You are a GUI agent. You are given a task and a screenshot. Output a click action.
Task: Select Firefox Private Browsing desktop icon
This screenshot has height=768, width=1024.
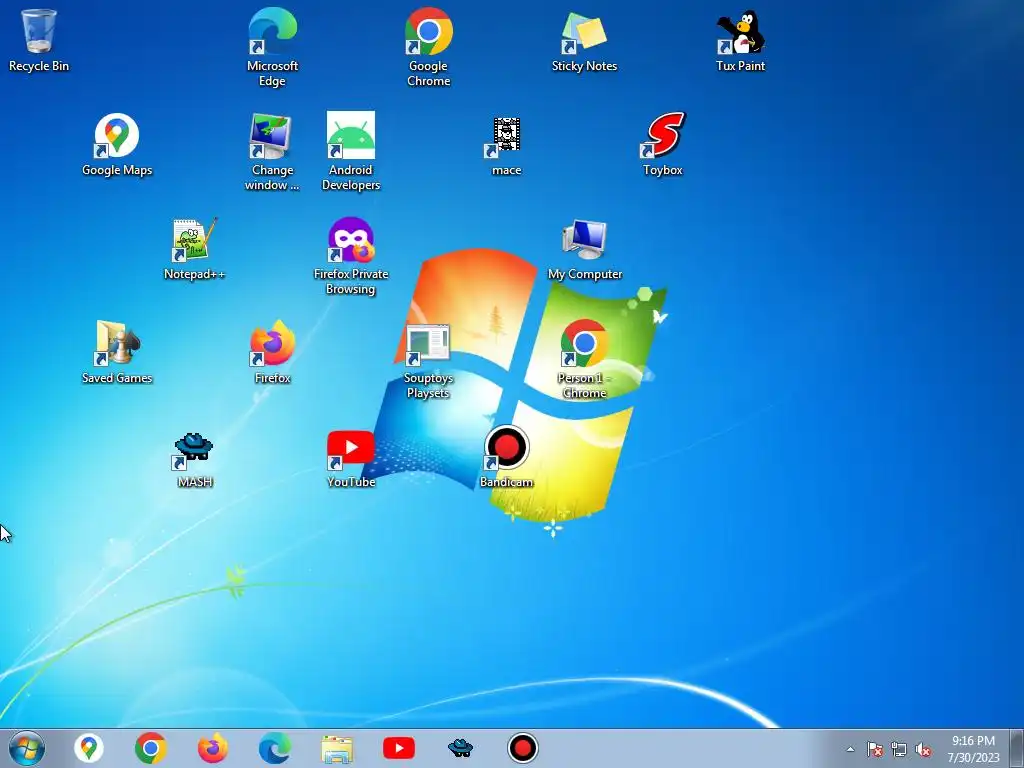point(351,256)
